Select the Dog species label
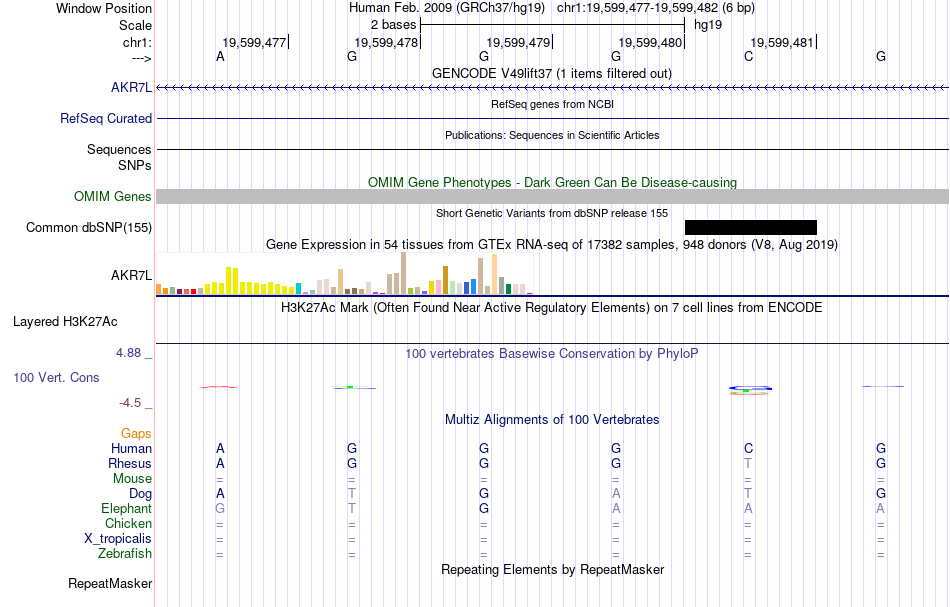Screen dimensions: 950x607 click(141, 494)
